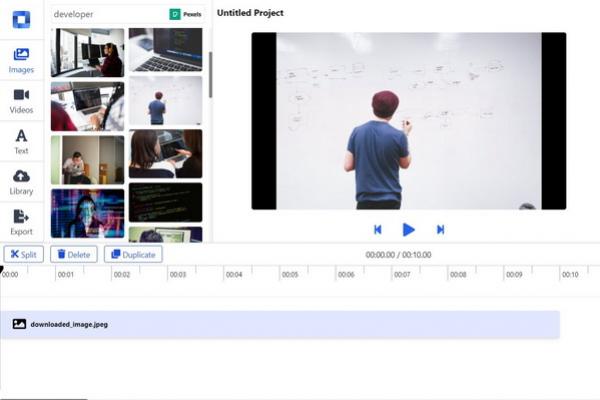Click the 00:02 timeline mark
This screenshot has width=600, height=400.
122,275
